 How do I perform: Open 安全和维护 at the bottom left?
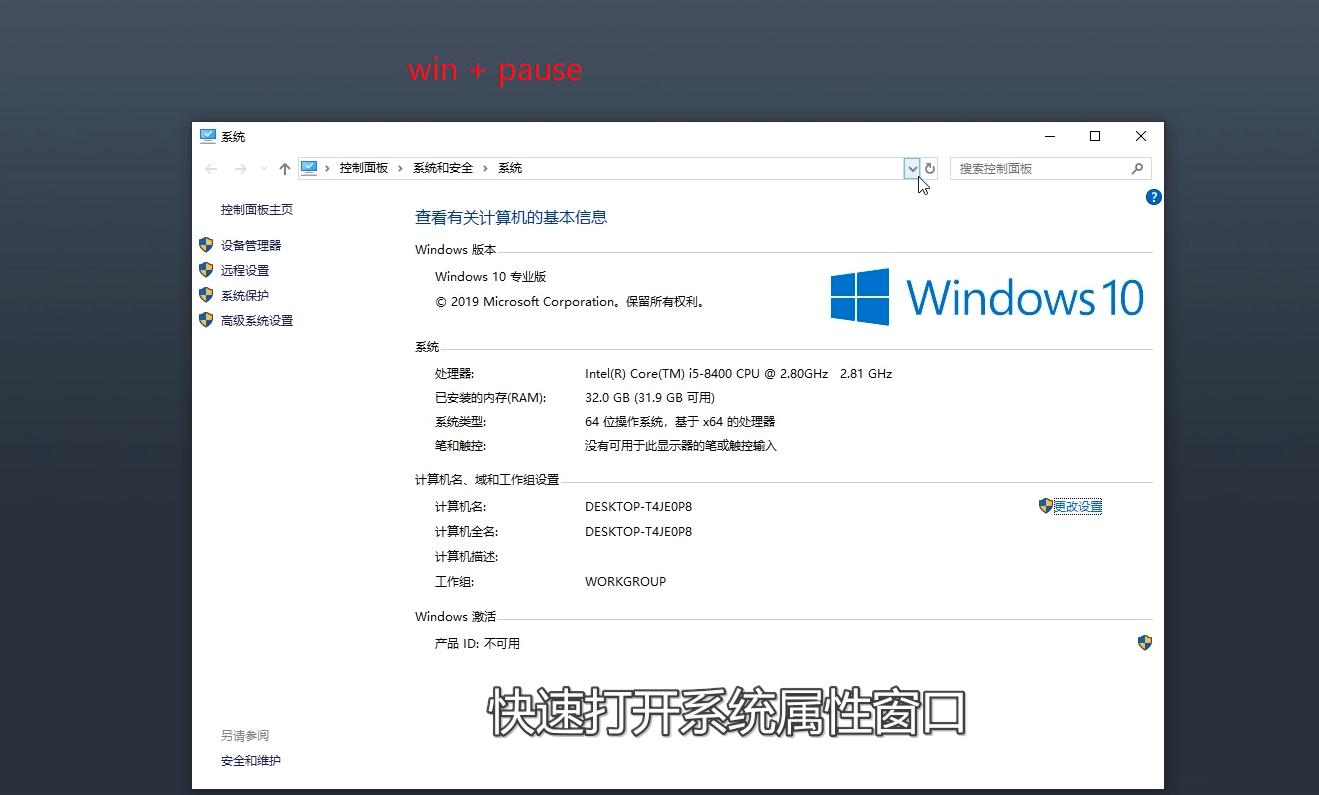(249, 760)
